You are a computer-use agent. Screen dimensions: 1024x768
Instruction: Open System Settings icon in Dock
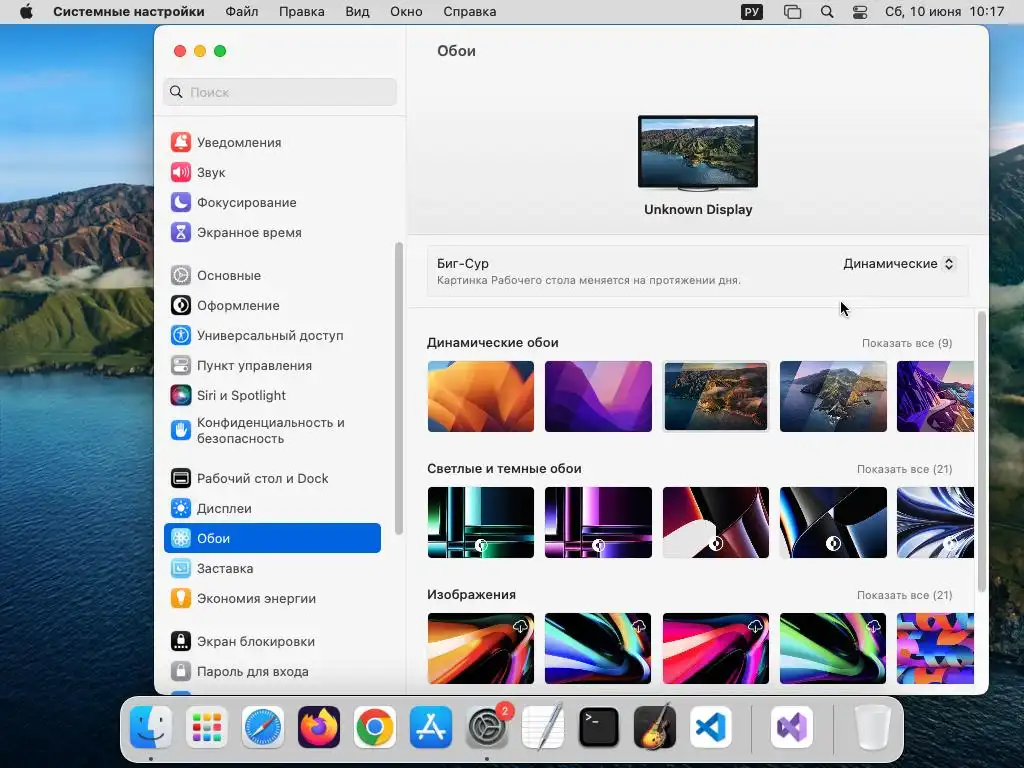pos(487,727)
